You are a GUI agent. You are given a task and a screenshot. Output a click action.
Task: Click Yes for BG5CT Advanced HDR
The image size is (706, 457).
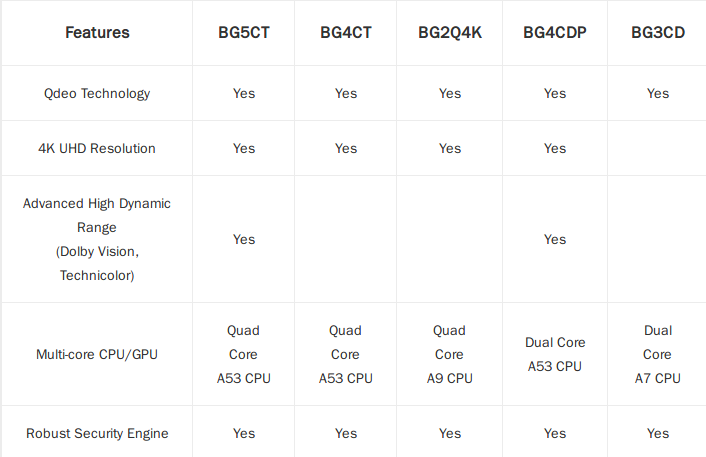(x=244, y=239)
